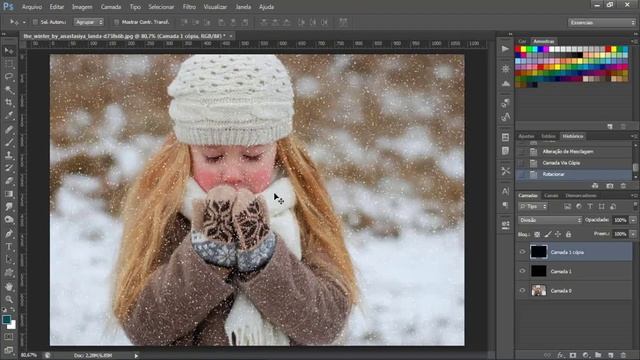The height and width of the screenshot is (360, 640).
Task: Select the Eyedropper tool
Action: click(9, 116)
